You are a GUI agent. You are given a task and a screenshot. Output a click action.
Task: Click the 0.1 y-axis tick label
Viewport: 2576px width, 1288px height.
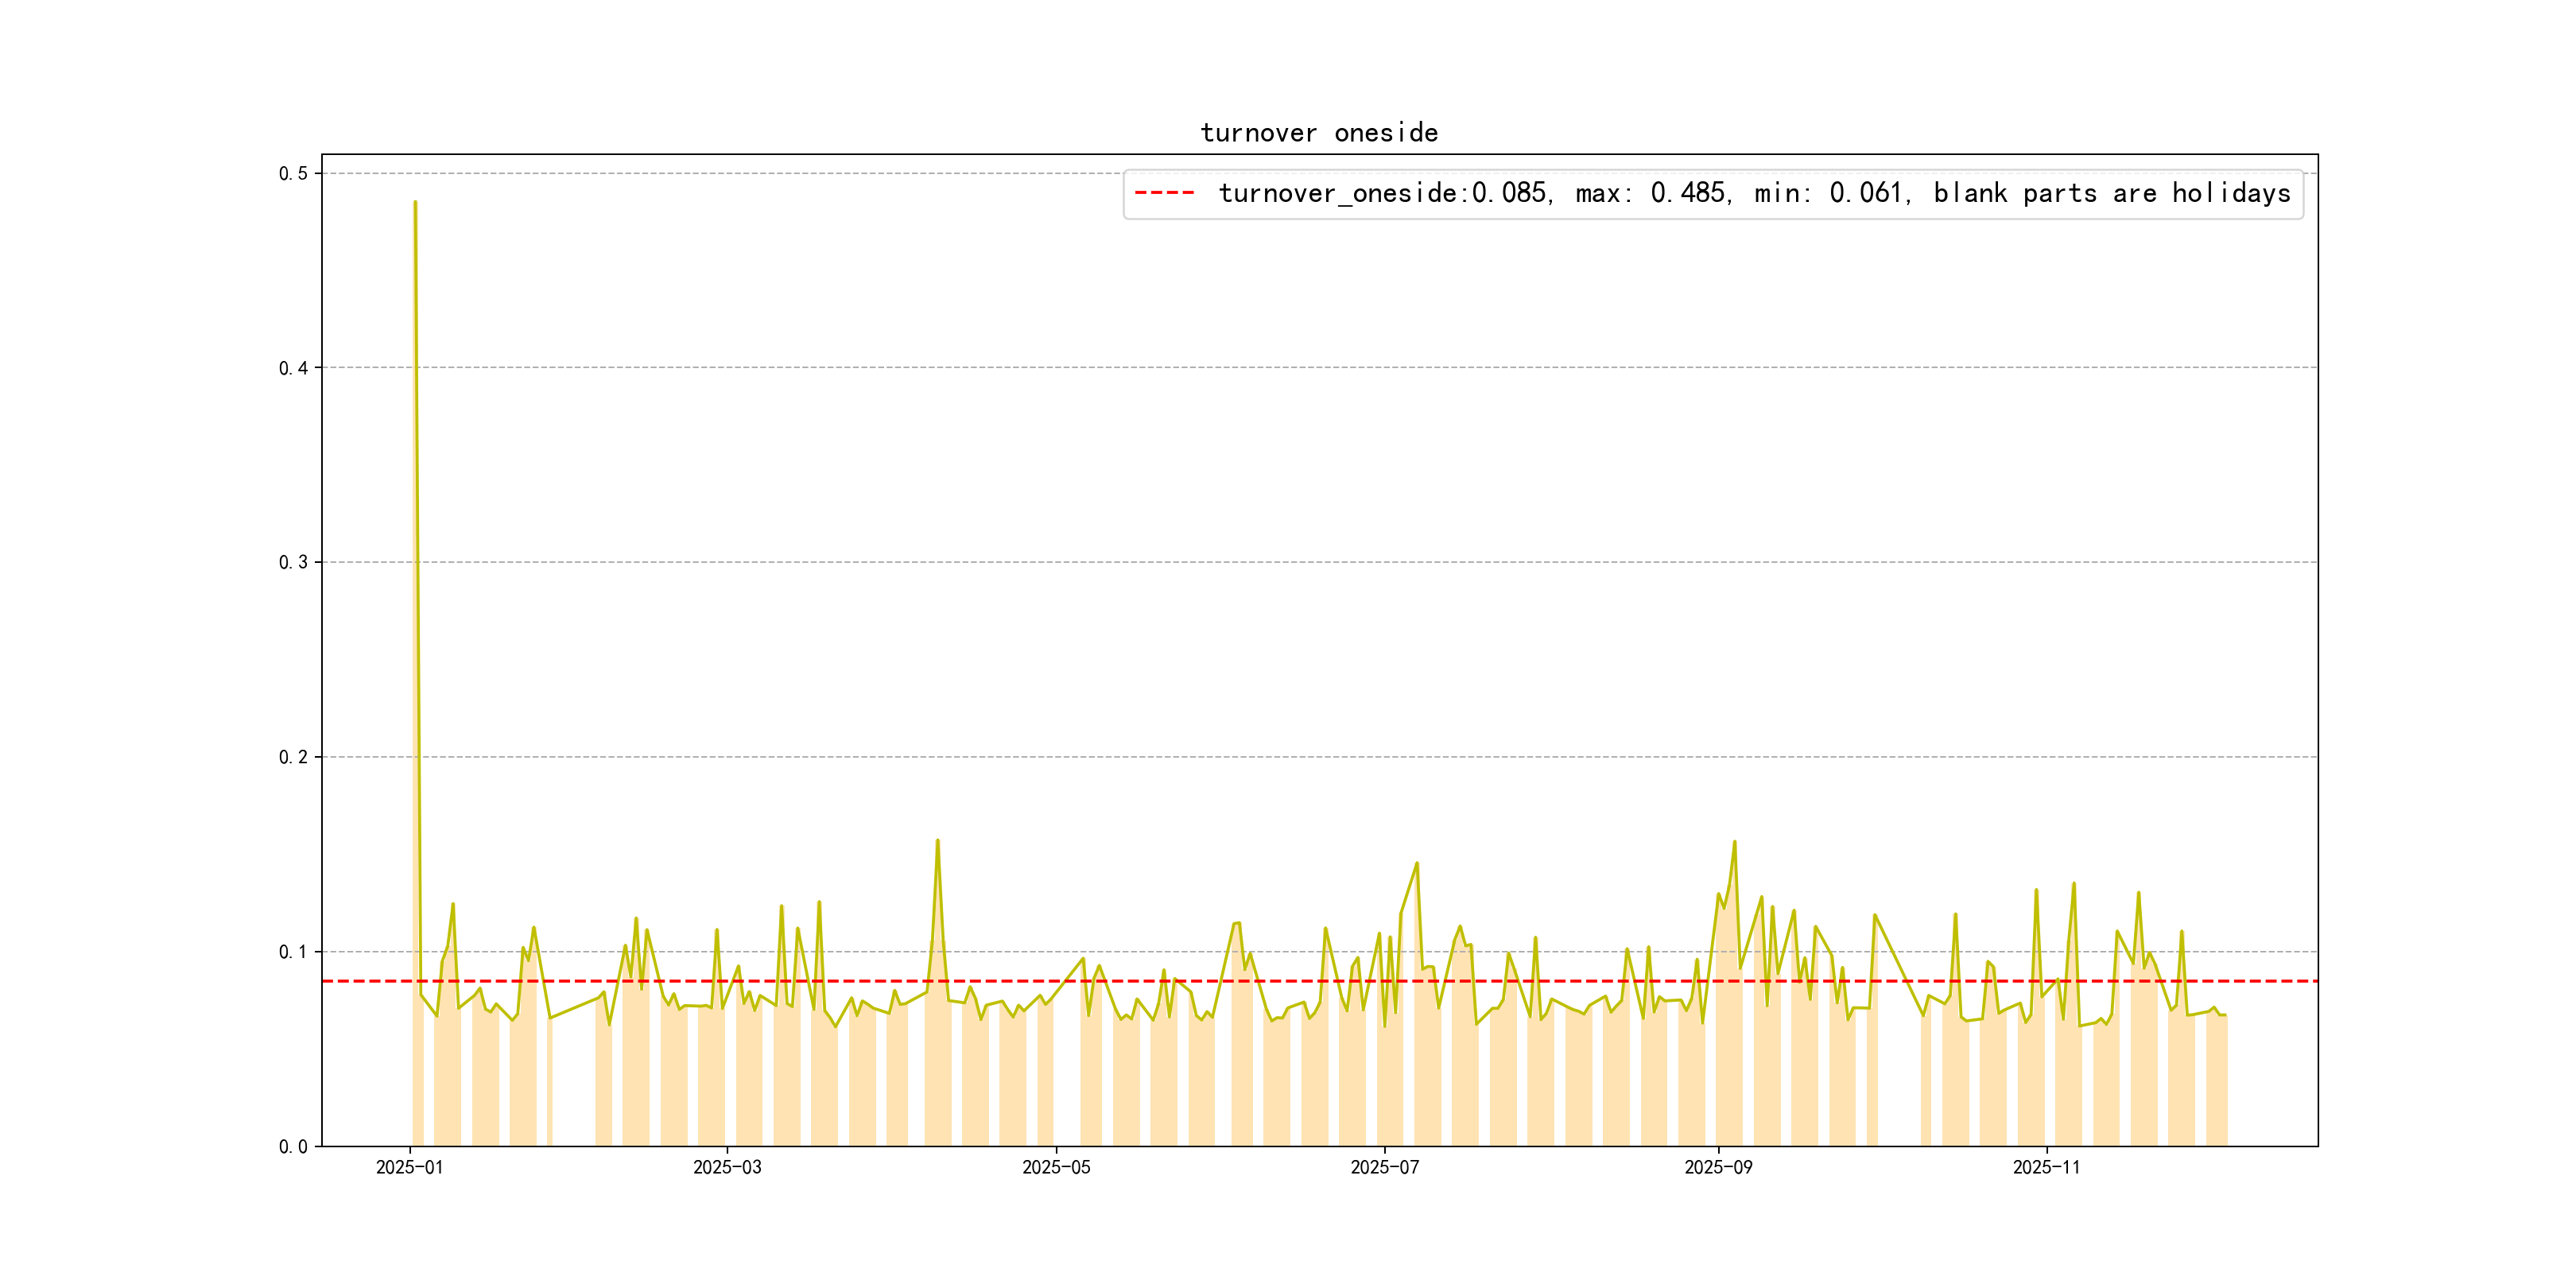click(x=293, y=951)
